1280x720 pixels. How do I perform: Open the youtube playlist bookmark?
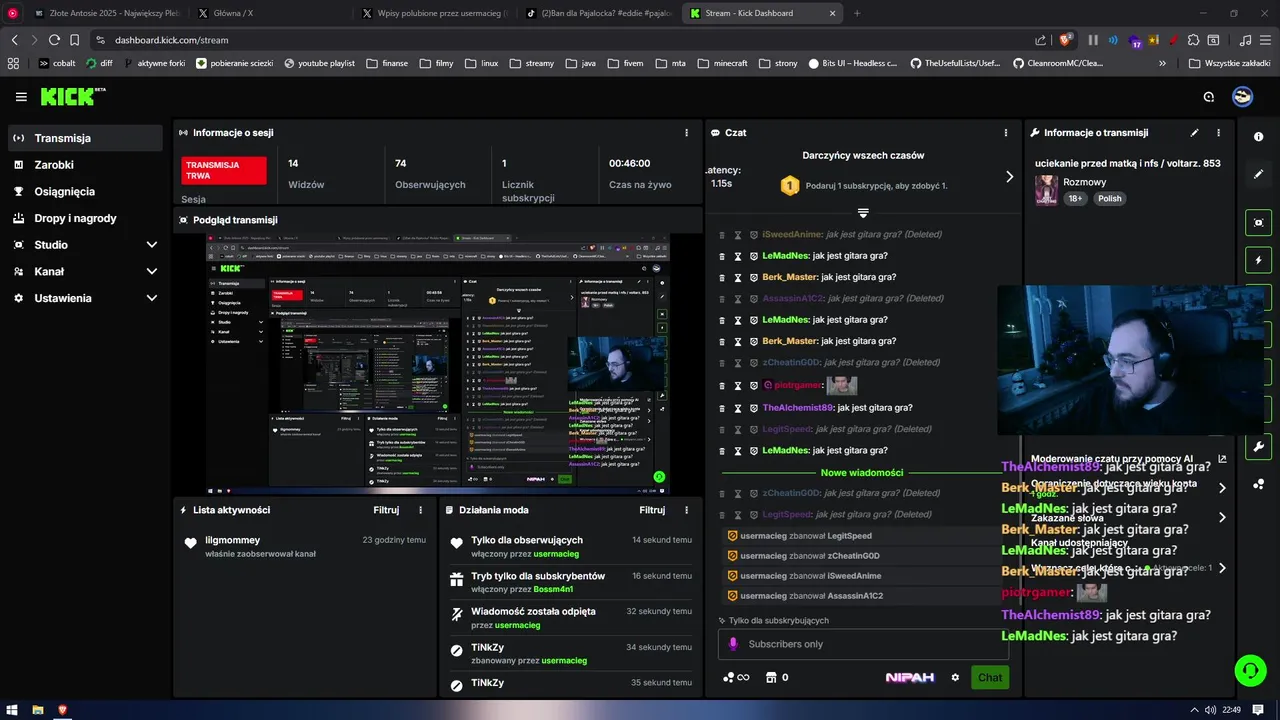point(319,63)
